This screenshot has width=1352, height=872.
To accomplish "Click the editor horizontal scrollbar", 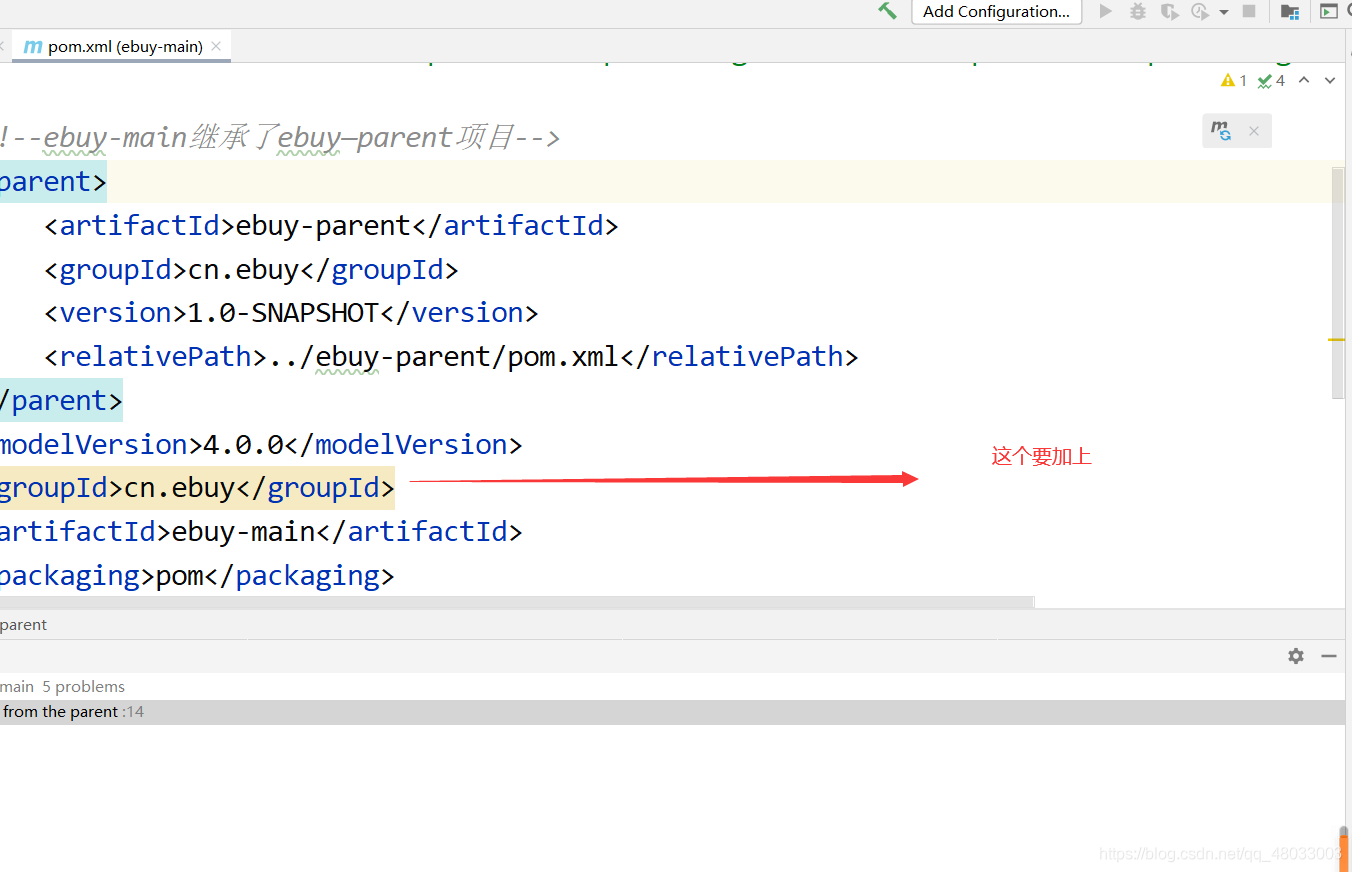I will tap(516, 602).
